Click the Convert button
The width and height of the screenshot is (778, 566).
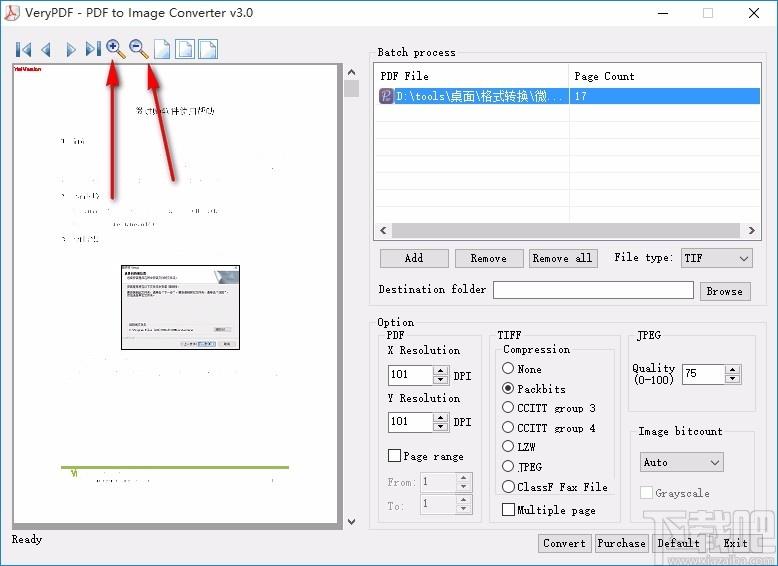click(x=564, y=543)
